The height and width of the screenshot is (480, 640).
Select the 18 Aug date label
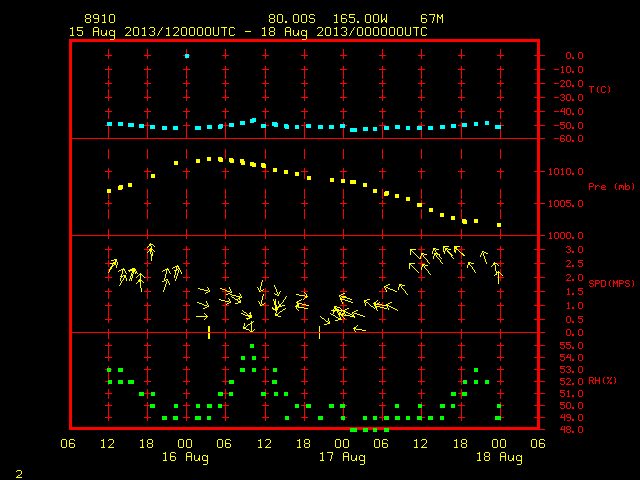tap(499, 457)
